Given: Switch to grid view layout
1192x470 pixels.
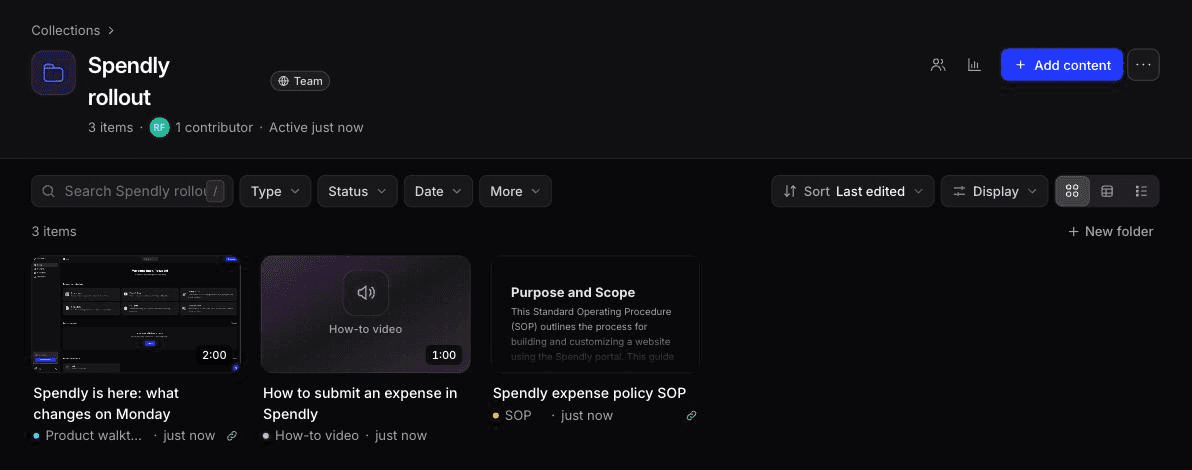Looking at the screenshot, I should [1073, 191].
